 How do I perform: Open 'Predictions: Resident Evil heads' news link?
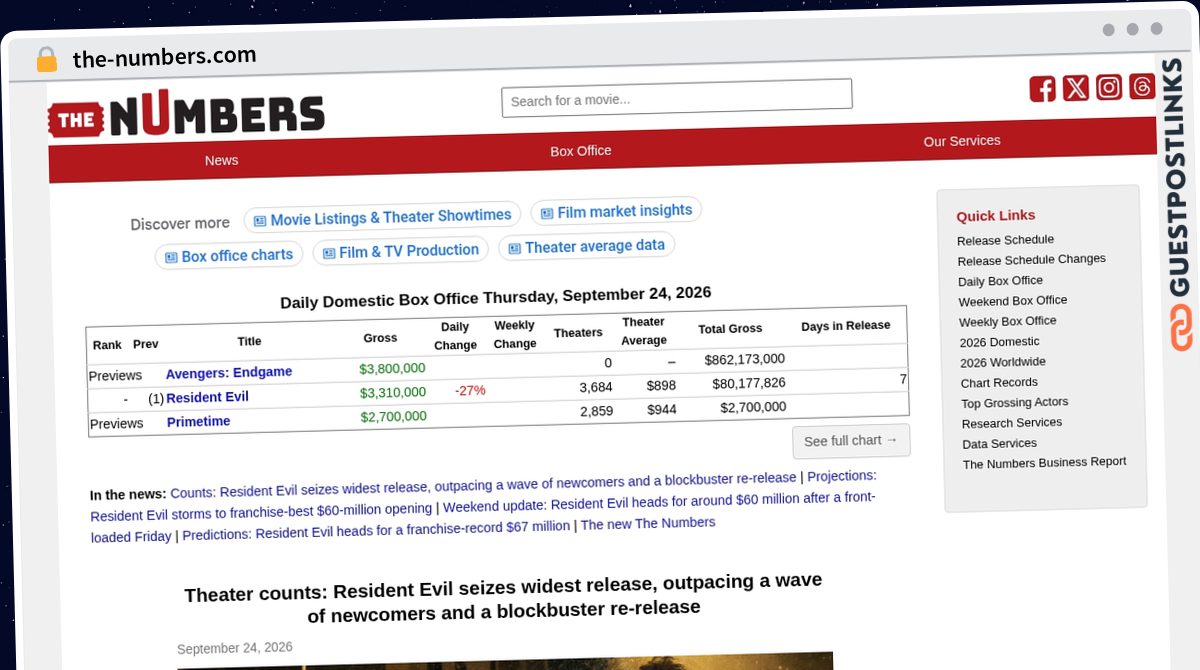point(376,530)
